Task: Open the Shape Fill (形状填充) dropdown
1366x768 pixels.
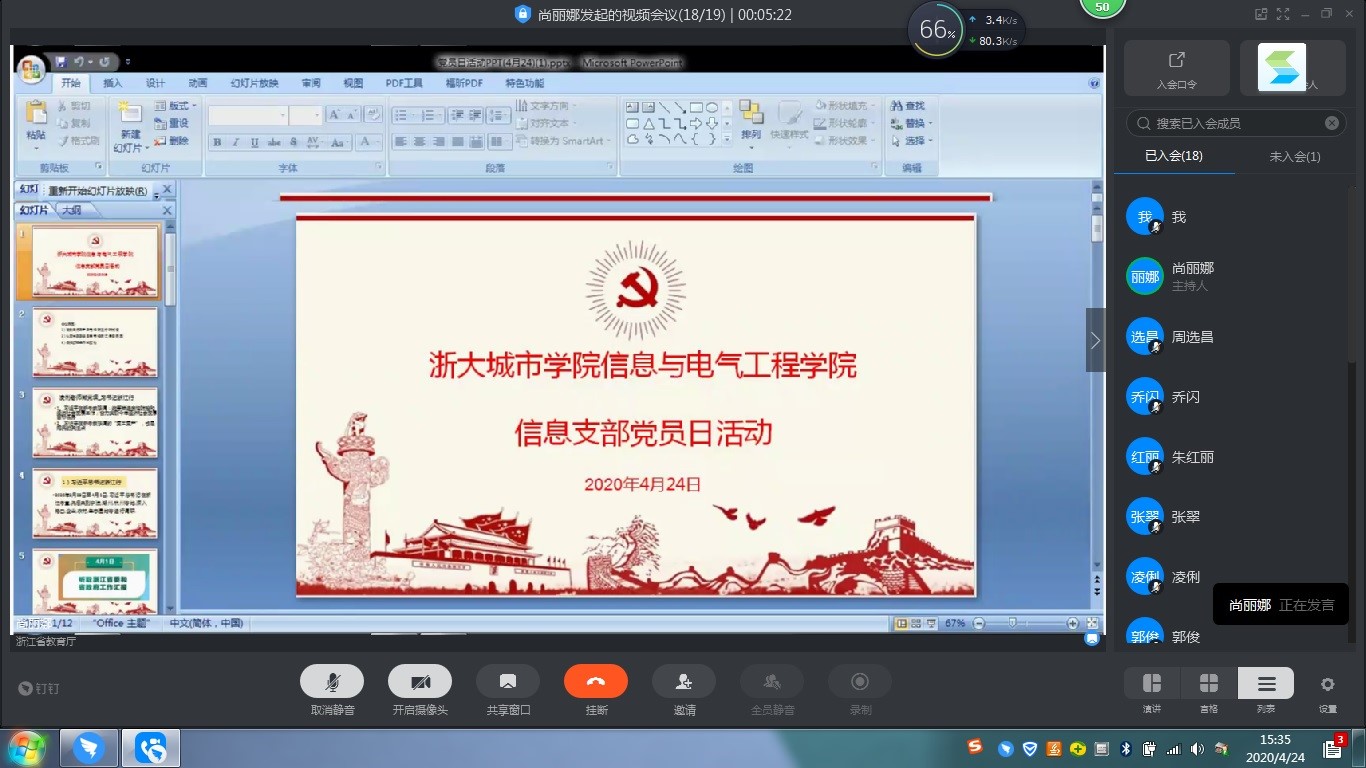Action: pyautogui.click(x=845, y=106)
